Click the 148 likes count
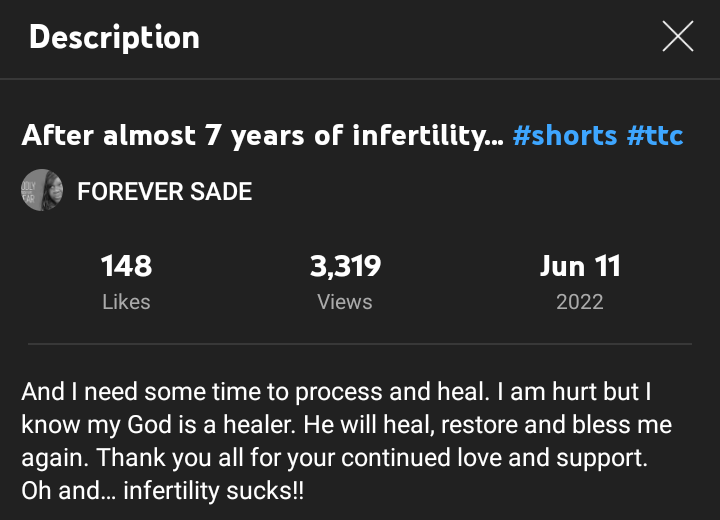Viewport: 720px width, 520px height. 126,266
